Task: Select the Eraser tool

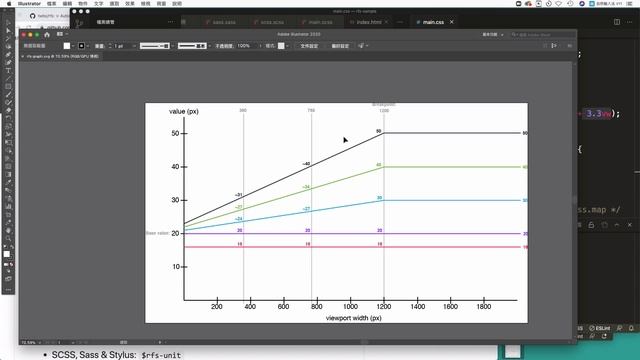Action: (8, 111)
